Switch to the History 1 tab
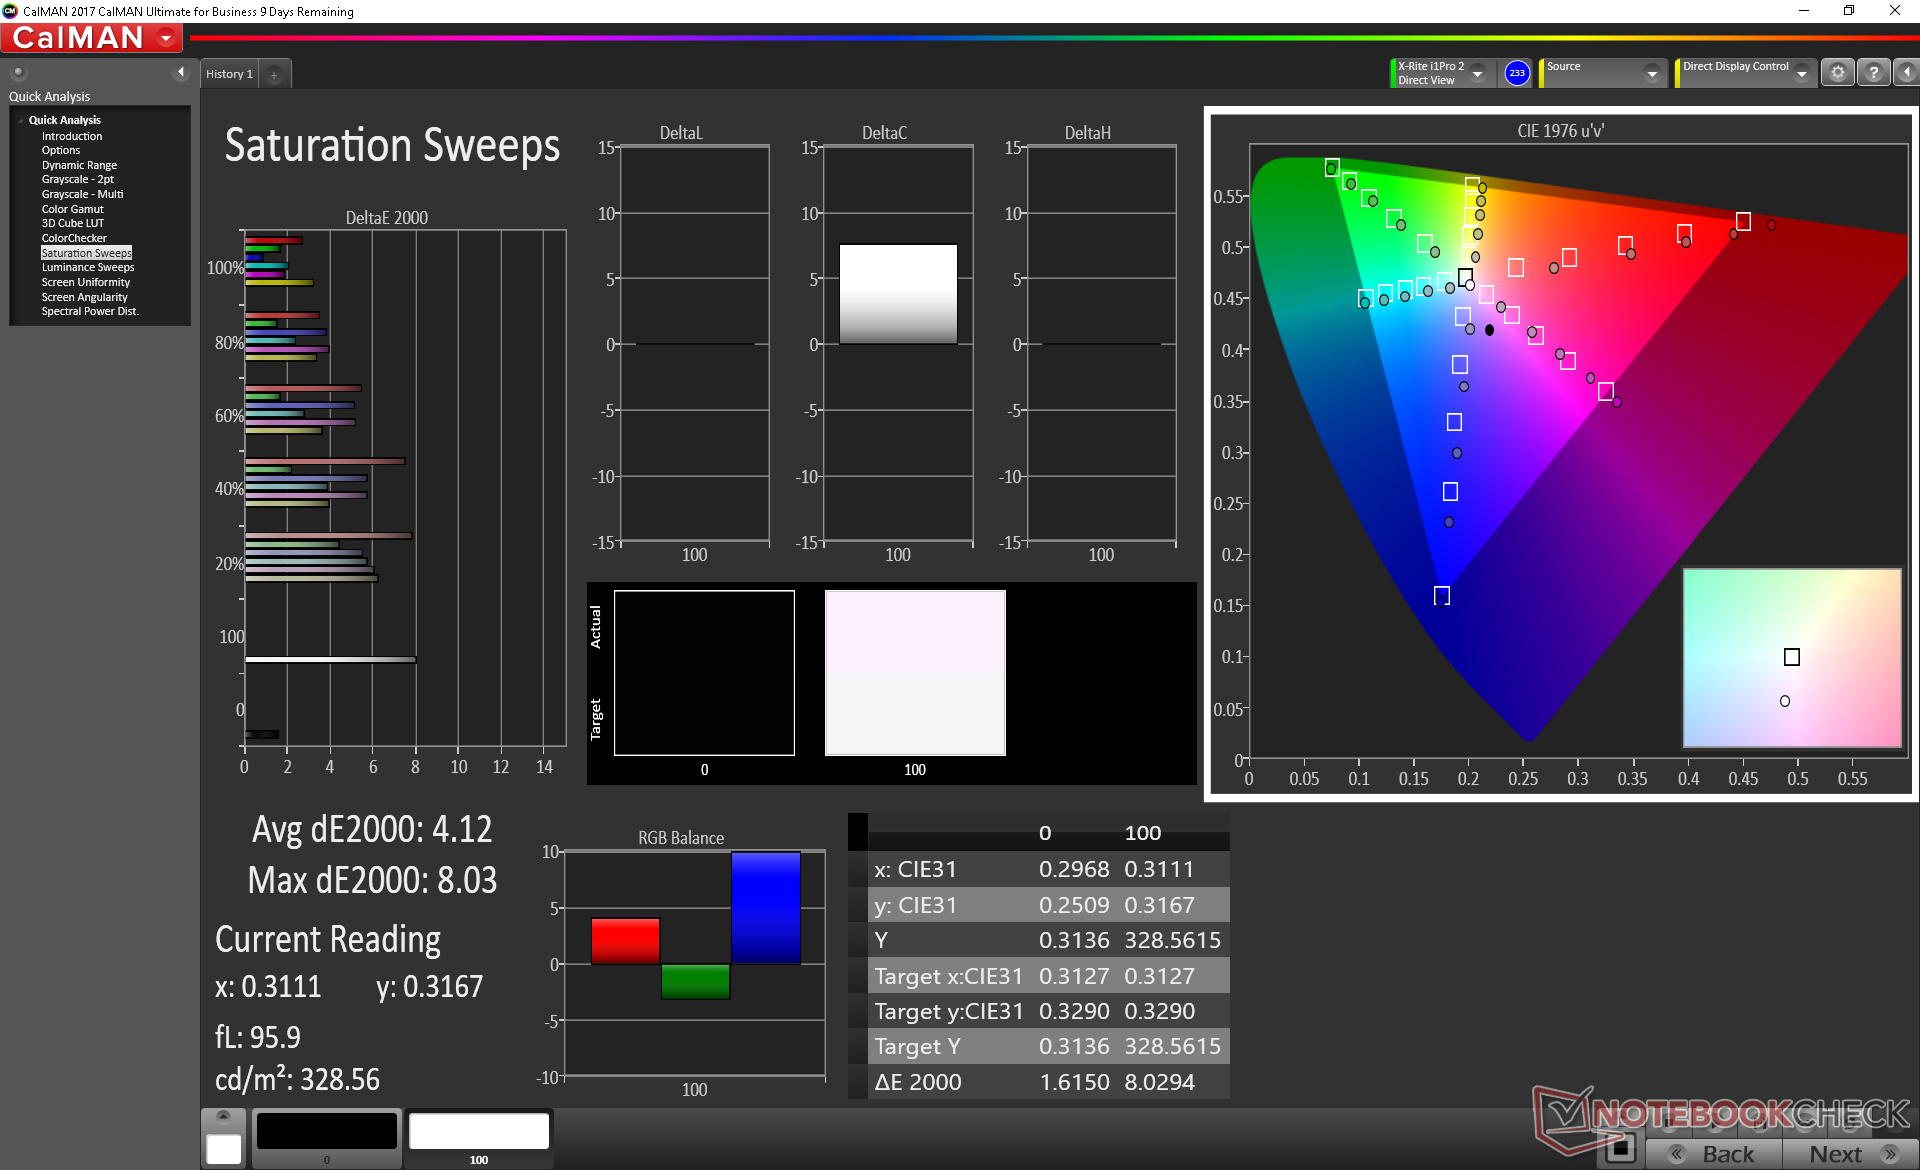 [x=229, y=74]
